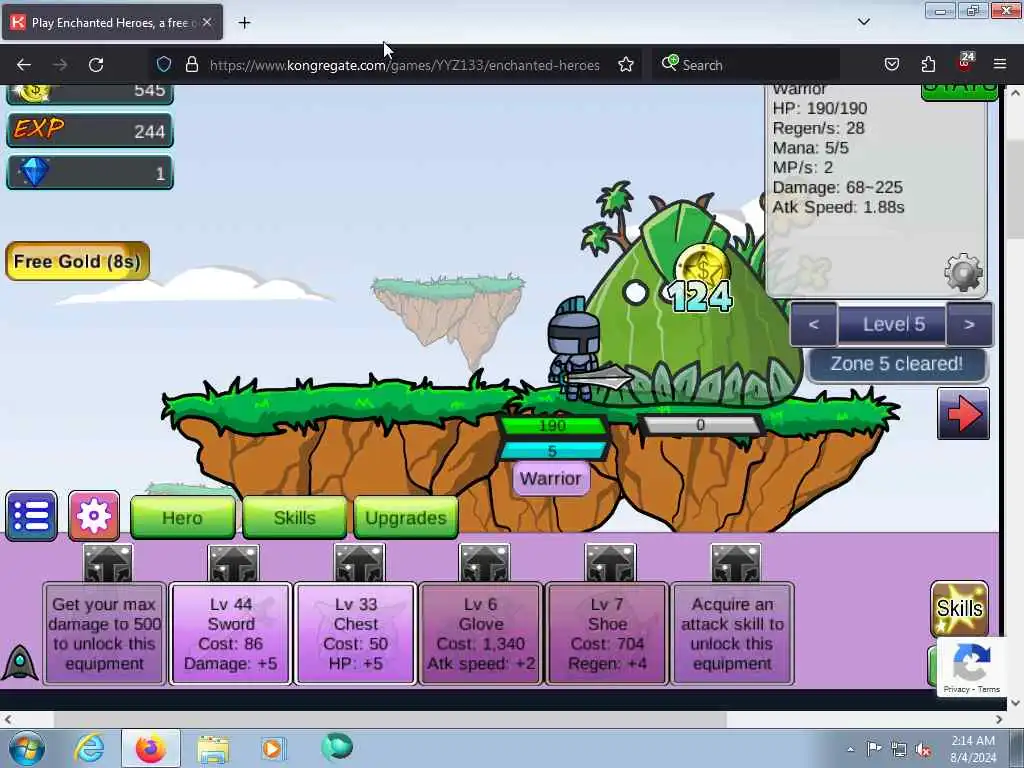Click the padlock site info icon

[x=191, y=65]
